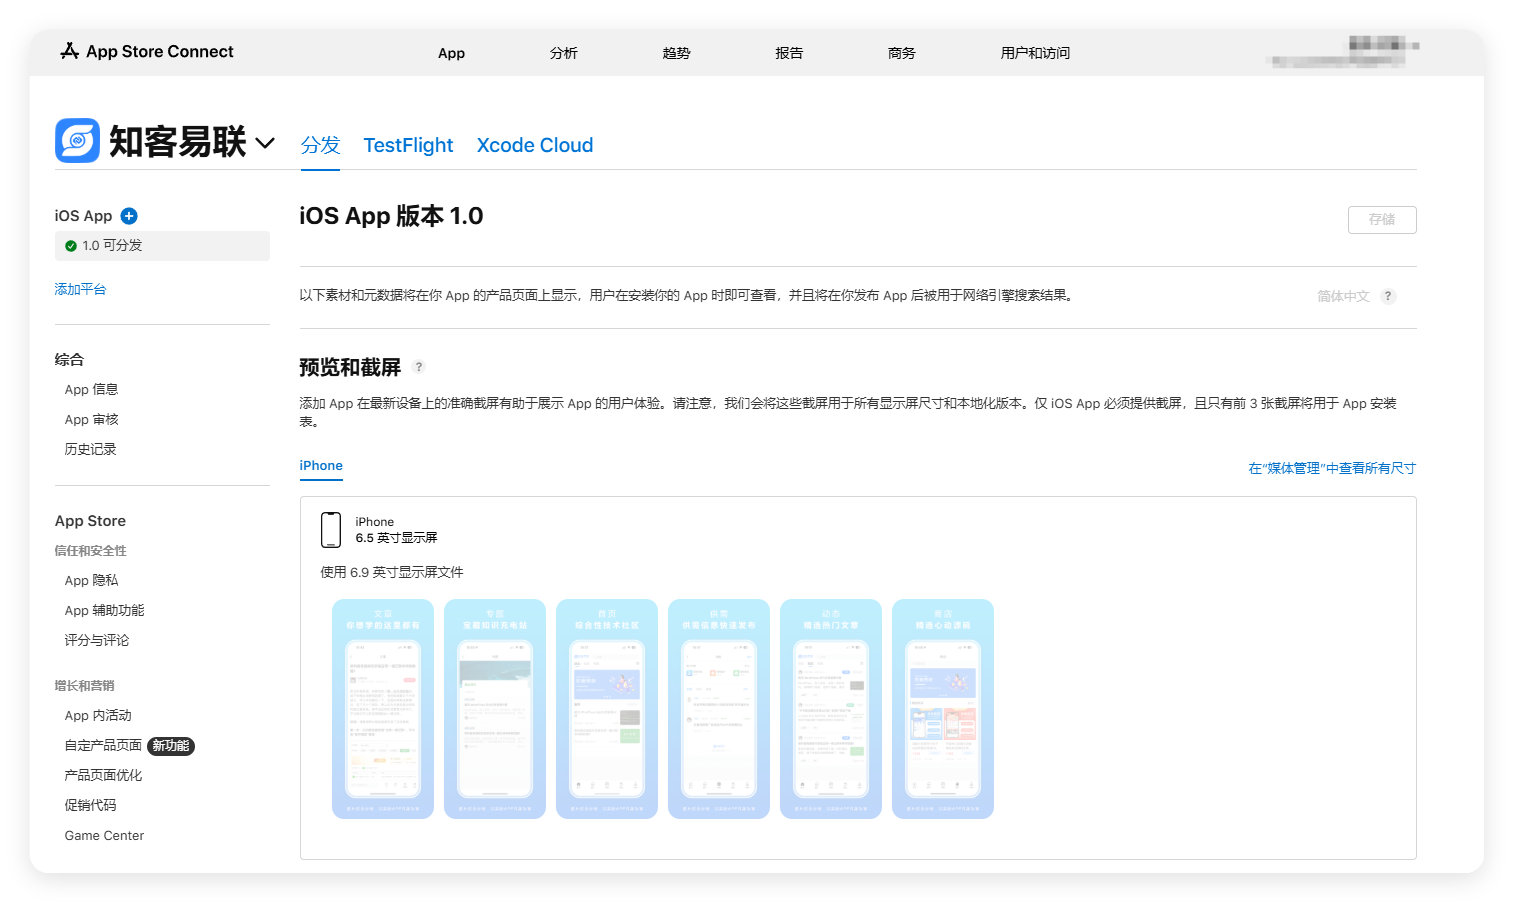Add a new iOS App version
The height and width of the screenshot is (902, 1513).
pyautogui.click(x=129, y=216)
